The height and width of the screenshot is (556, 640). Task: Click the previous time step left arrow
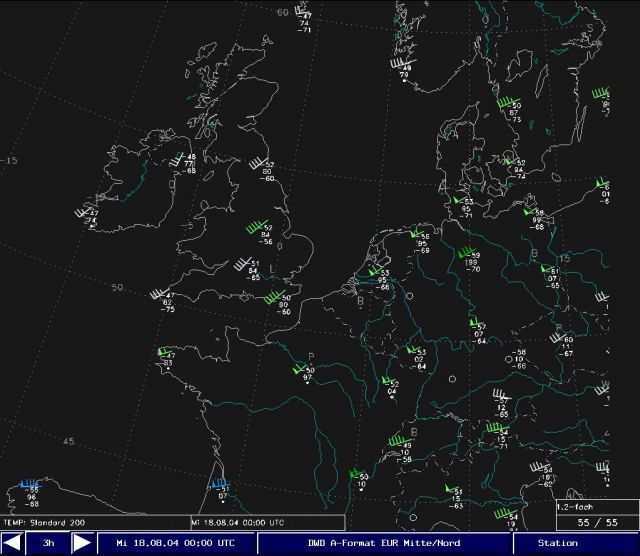[14, 543]
